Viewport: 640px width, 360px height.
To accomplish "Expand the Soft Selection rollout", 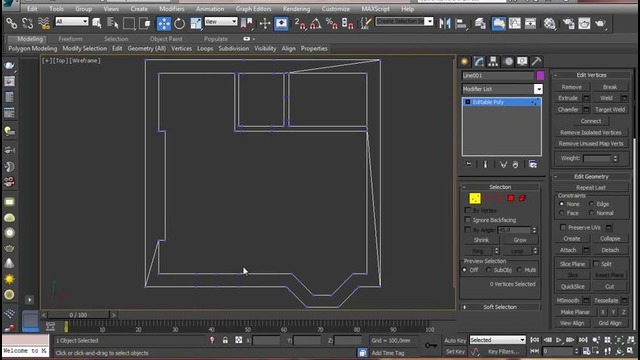I will click(x=500, y=307).
